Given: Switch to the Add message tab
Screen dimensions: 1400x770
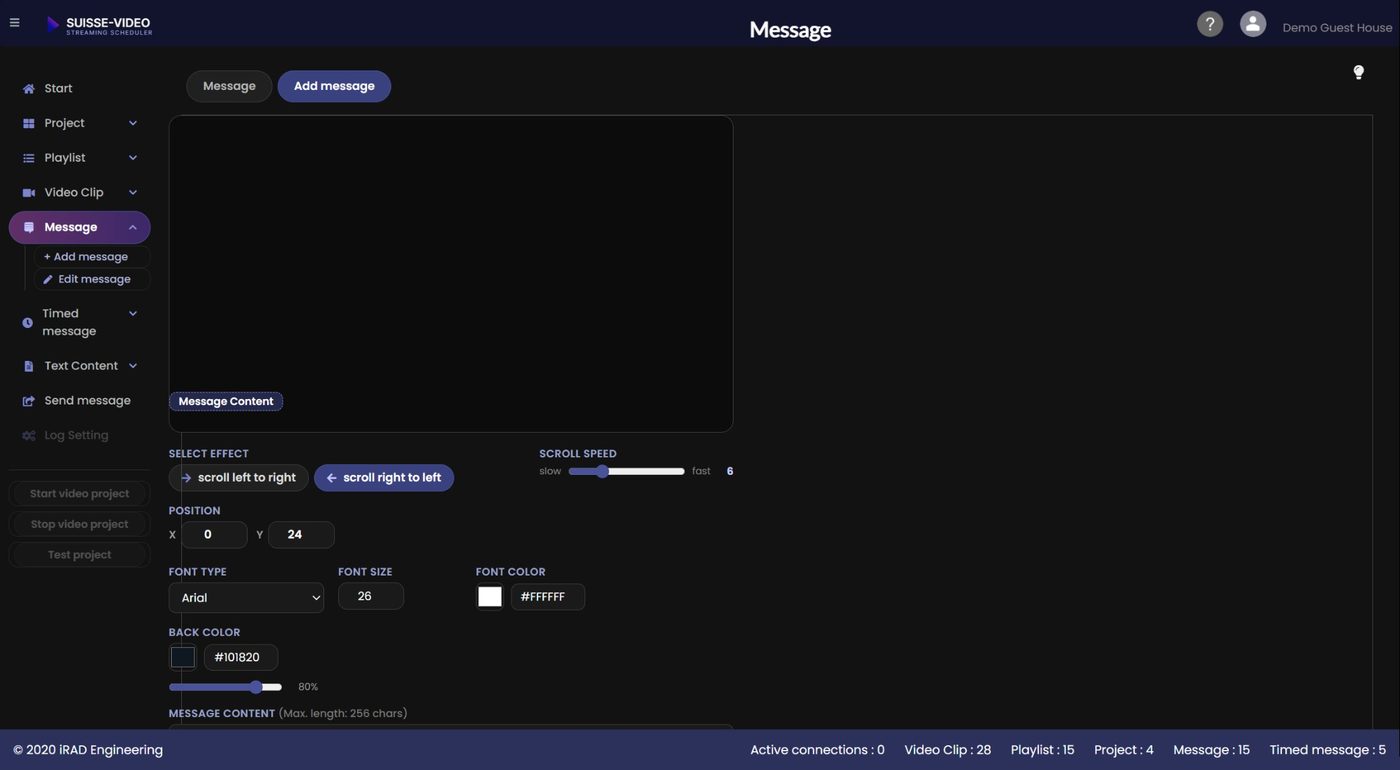Looking at the screenshot, I should pos(334,86).
